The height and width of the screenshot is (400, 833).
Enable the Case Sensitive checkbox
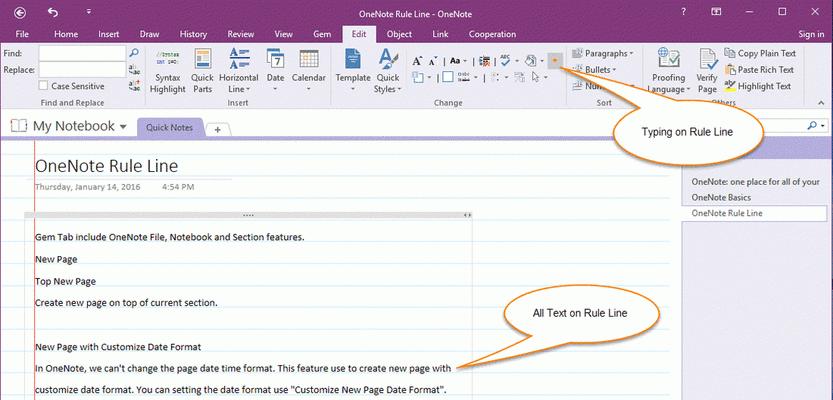point(44,86)
